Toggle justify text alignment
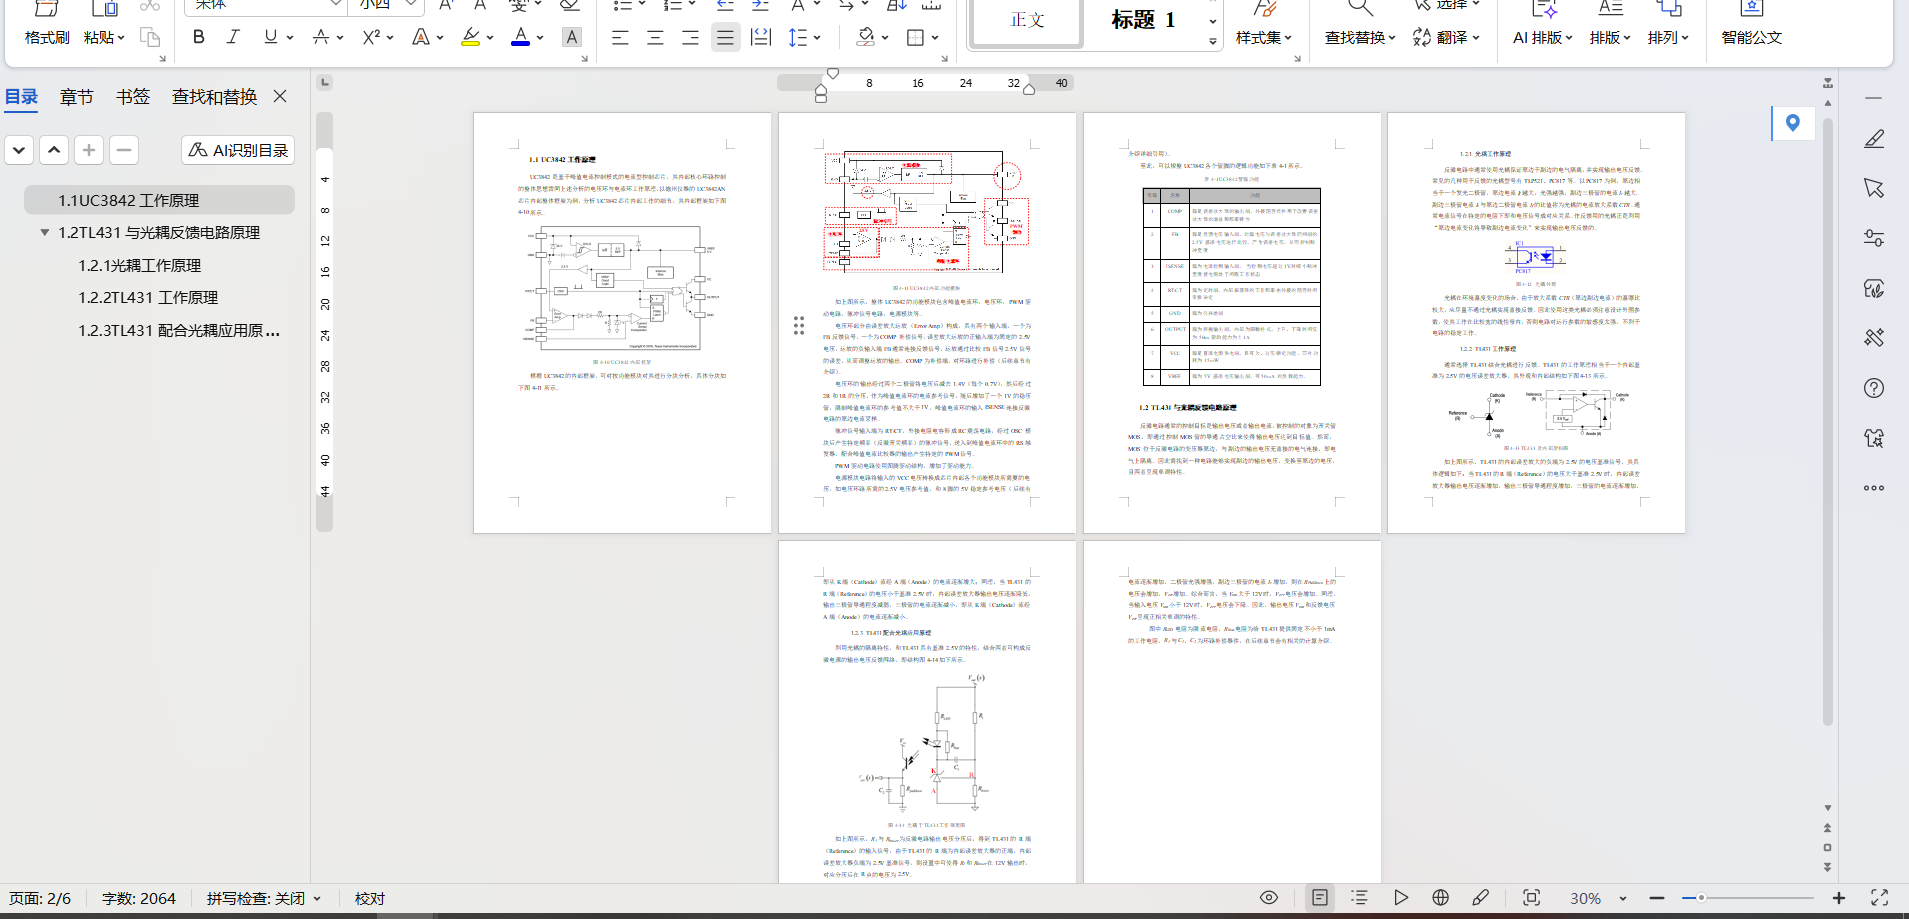The image size is (1909, 919). click(x=725, y=38)
